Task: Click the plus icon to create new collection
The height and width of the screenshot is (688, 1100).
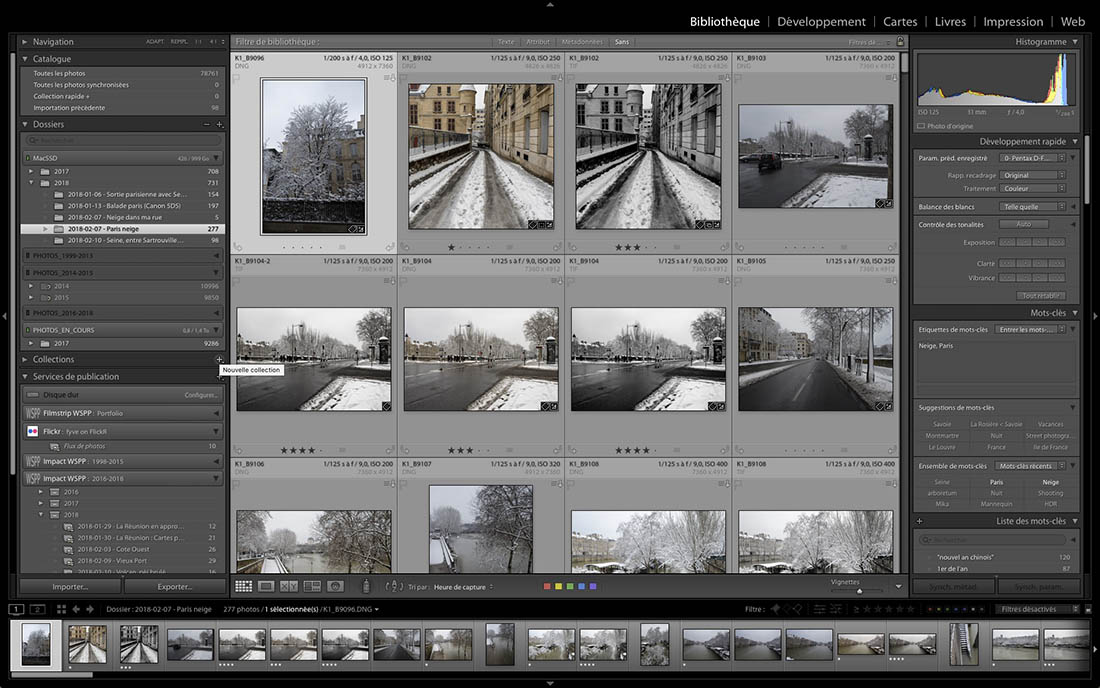Action: (219, 359)
